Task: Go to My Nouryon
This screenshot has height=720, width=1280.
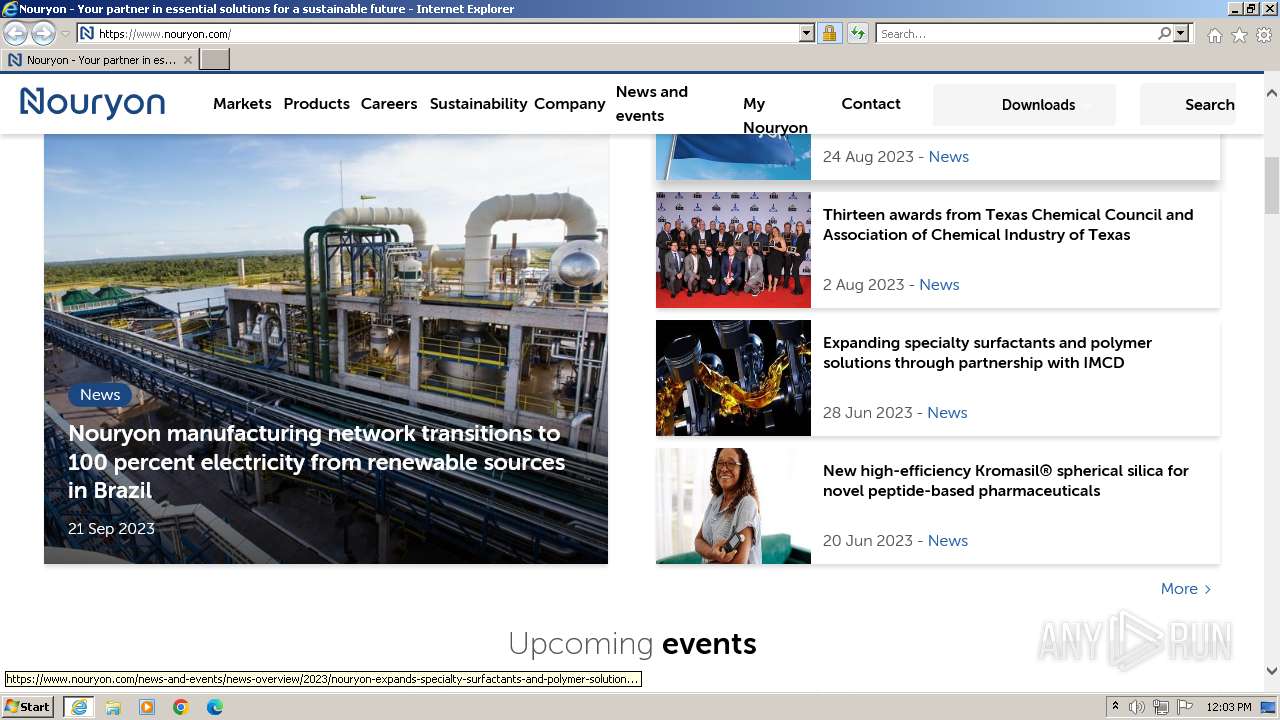Action: click(x=775, y=115)
